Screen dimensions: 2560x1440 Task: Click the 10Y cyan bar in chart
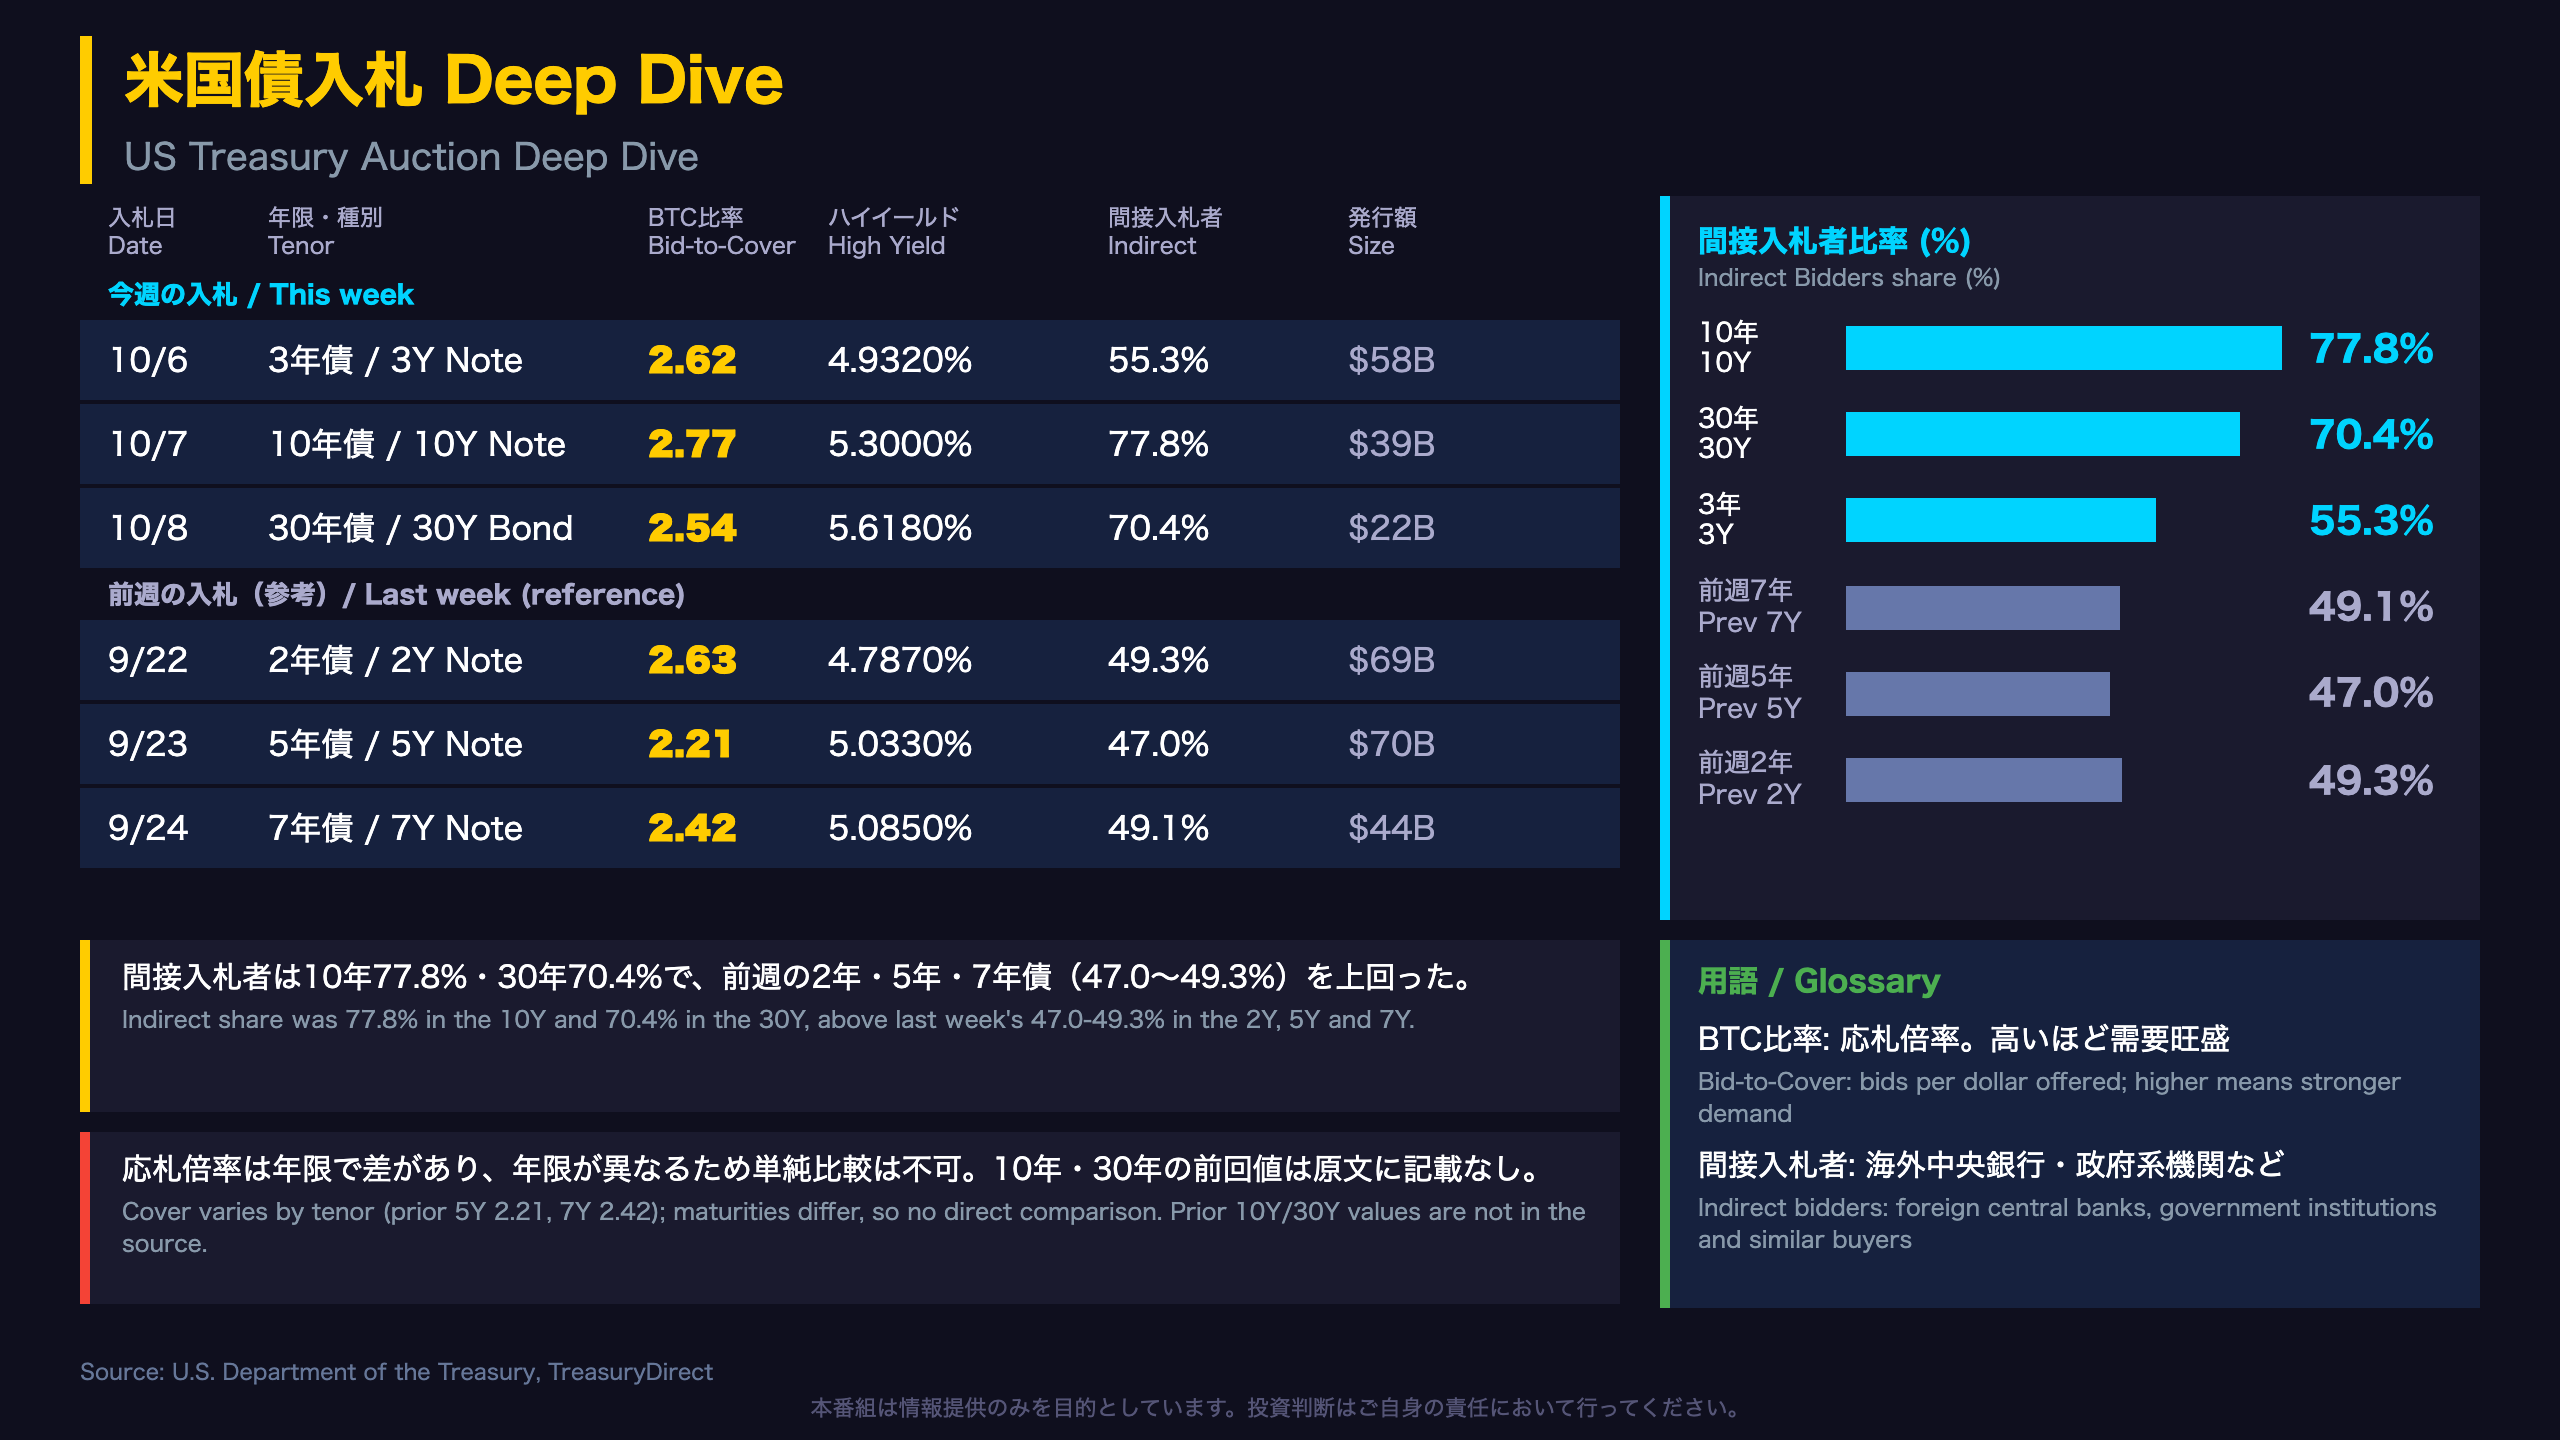[2063, 348]
